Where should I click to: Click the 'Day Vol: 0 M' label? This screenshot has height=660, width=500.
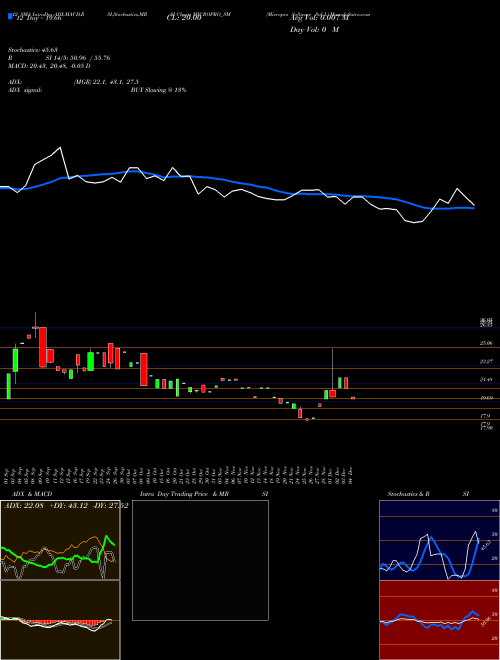pyautogui.click(x=314, y=30)
